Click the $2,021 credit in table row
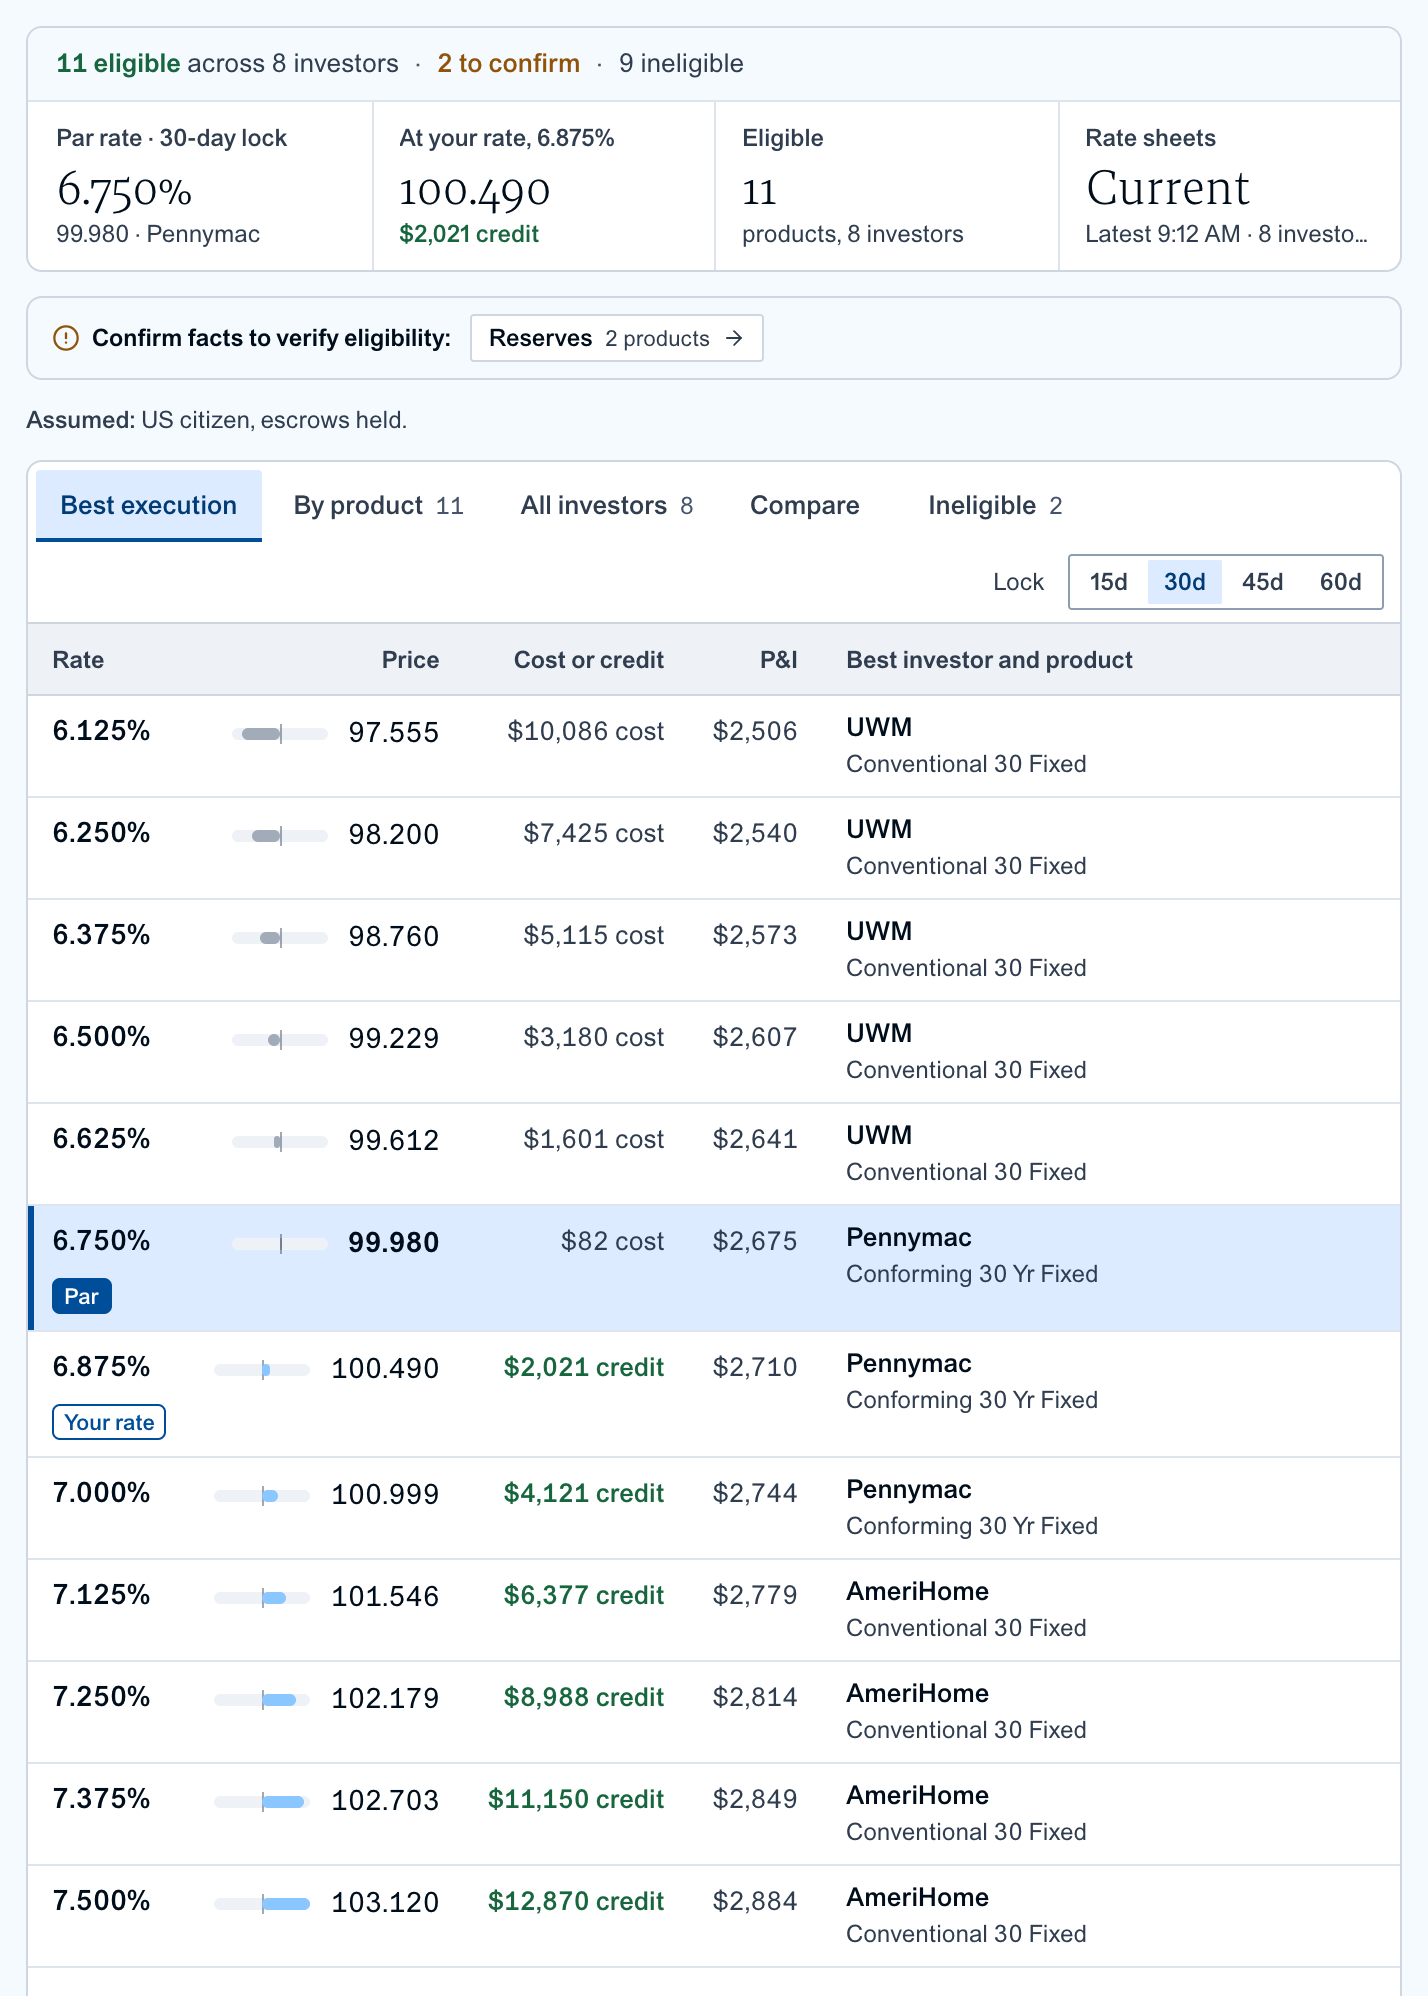The height and width of the screenshot is (1996, 1428). pos(583,1368)
